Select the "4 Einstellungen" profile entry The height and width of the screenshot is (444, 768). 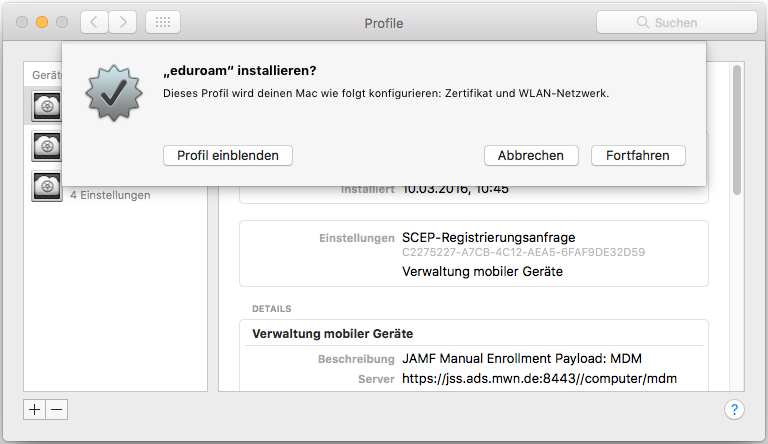click(x=110, y=195)
